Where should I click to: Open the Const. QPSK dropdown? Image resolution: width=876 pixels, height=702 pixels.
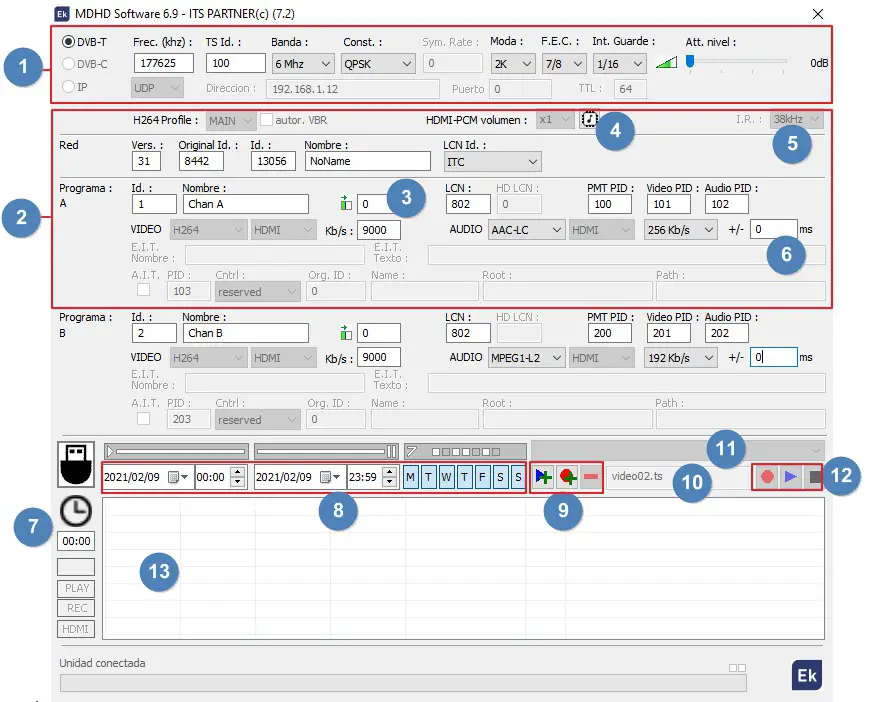[378, 63]
